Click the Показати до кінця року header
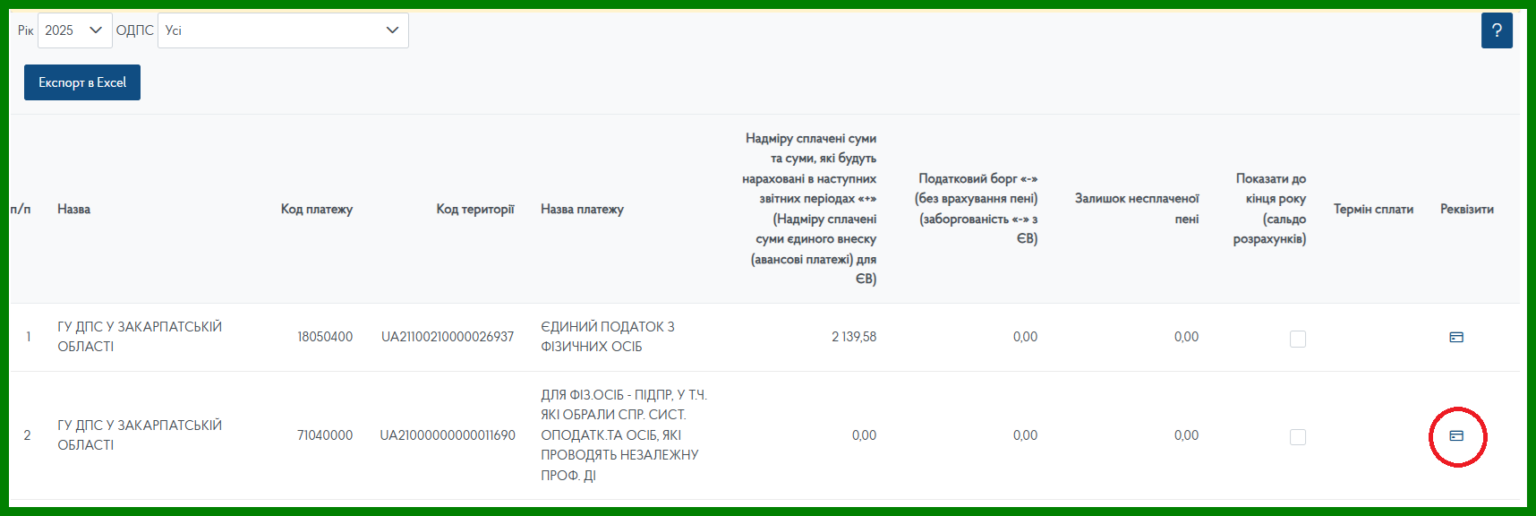This screenshot has width=1536, height=516. [x=1270, y=209]
